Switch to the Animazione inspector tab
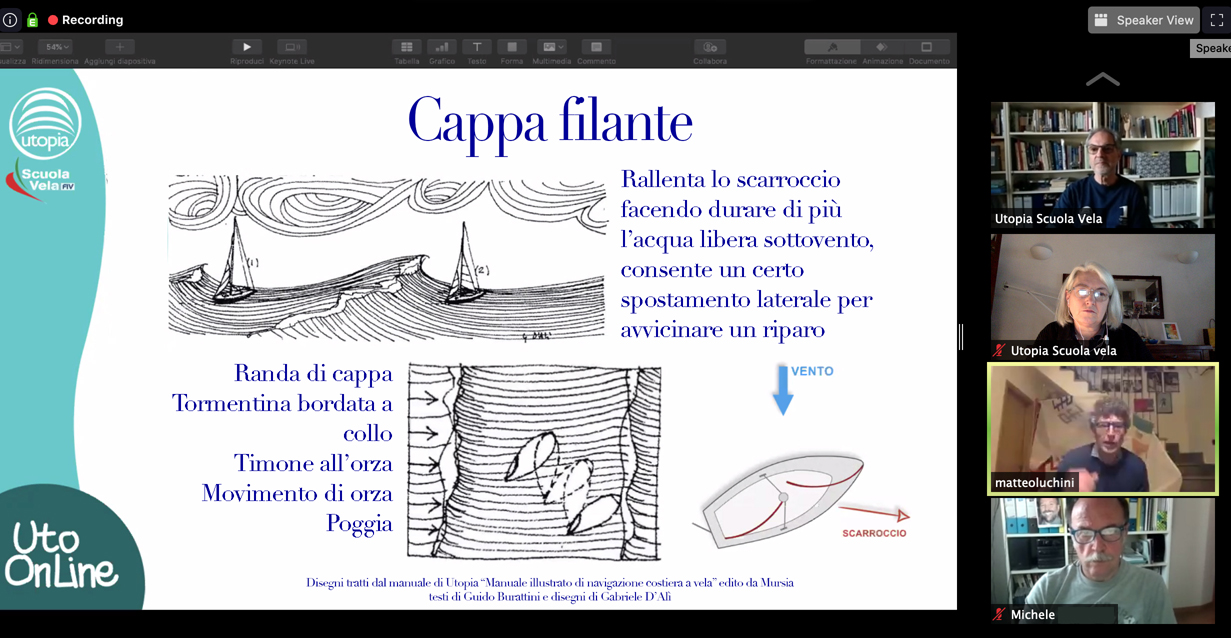 (882, 47)
